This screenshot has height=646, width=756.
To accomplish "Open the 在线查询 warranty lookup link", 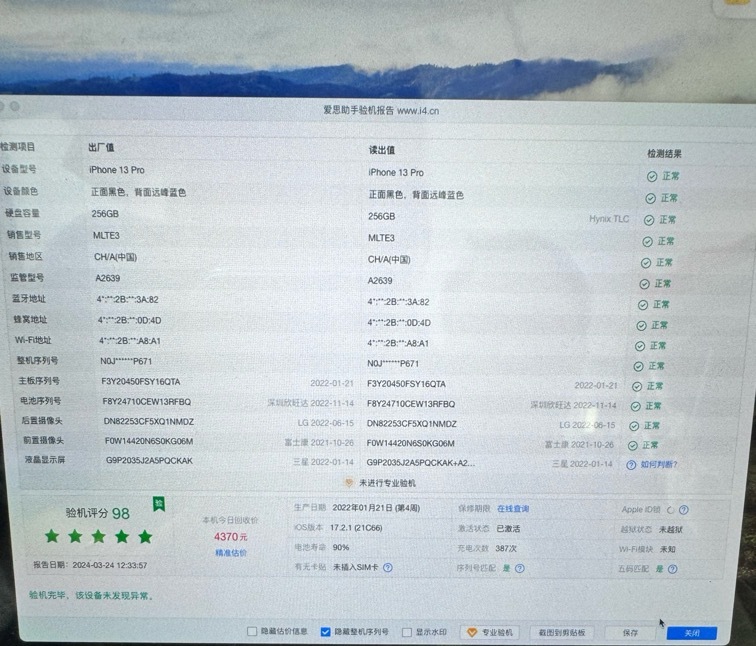I will 513,509.
